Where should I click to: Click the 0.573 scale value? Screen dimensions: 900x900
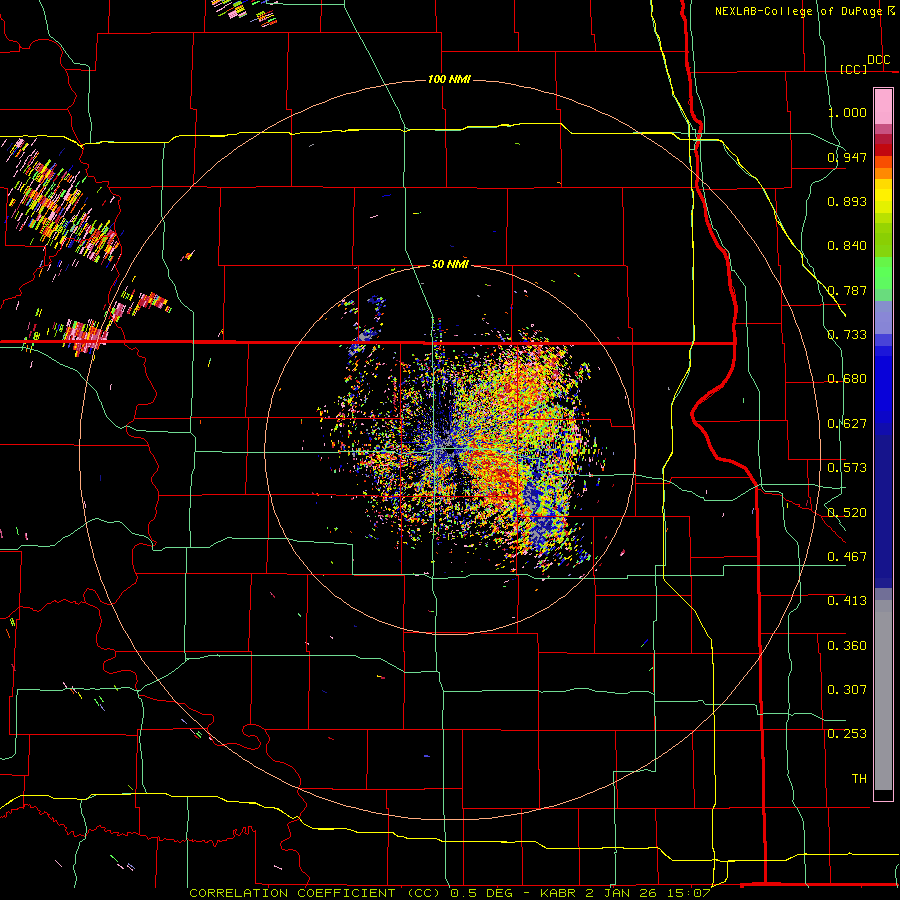pos(847,468)
